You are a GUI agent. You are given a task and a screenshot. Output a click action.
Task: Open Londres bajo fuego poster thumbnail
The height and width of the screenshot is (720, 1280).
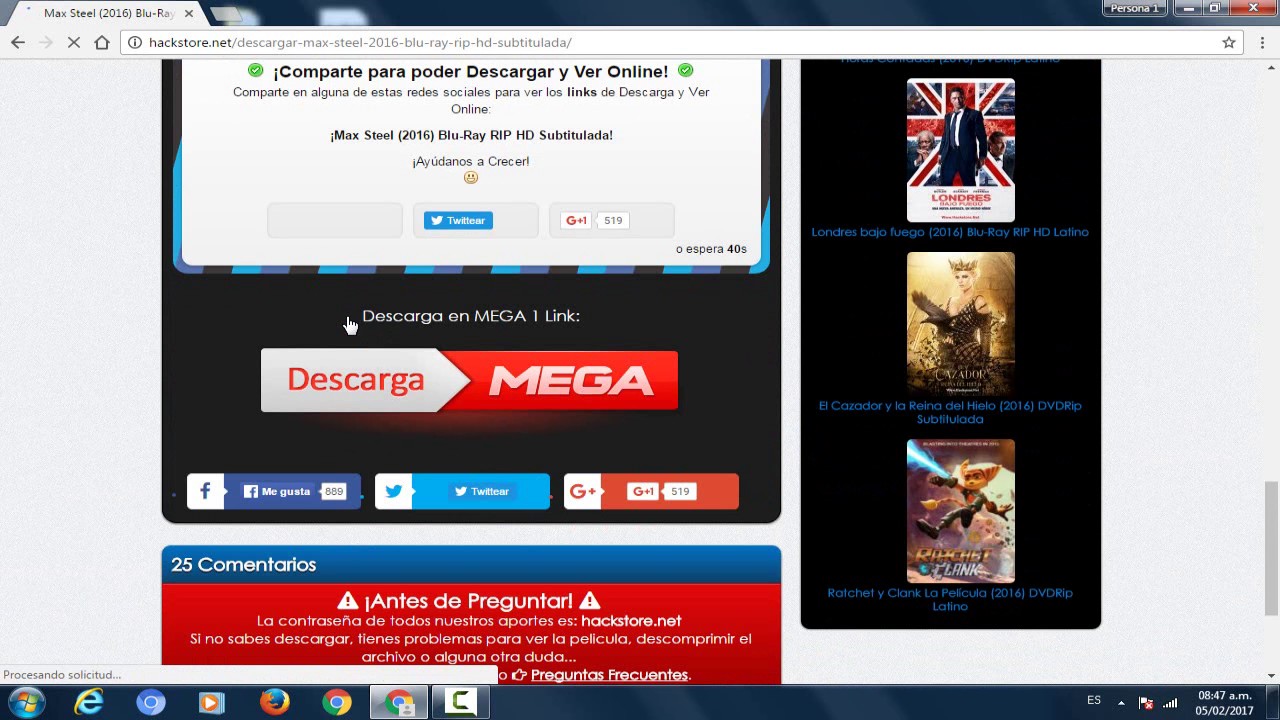[960, 150]
